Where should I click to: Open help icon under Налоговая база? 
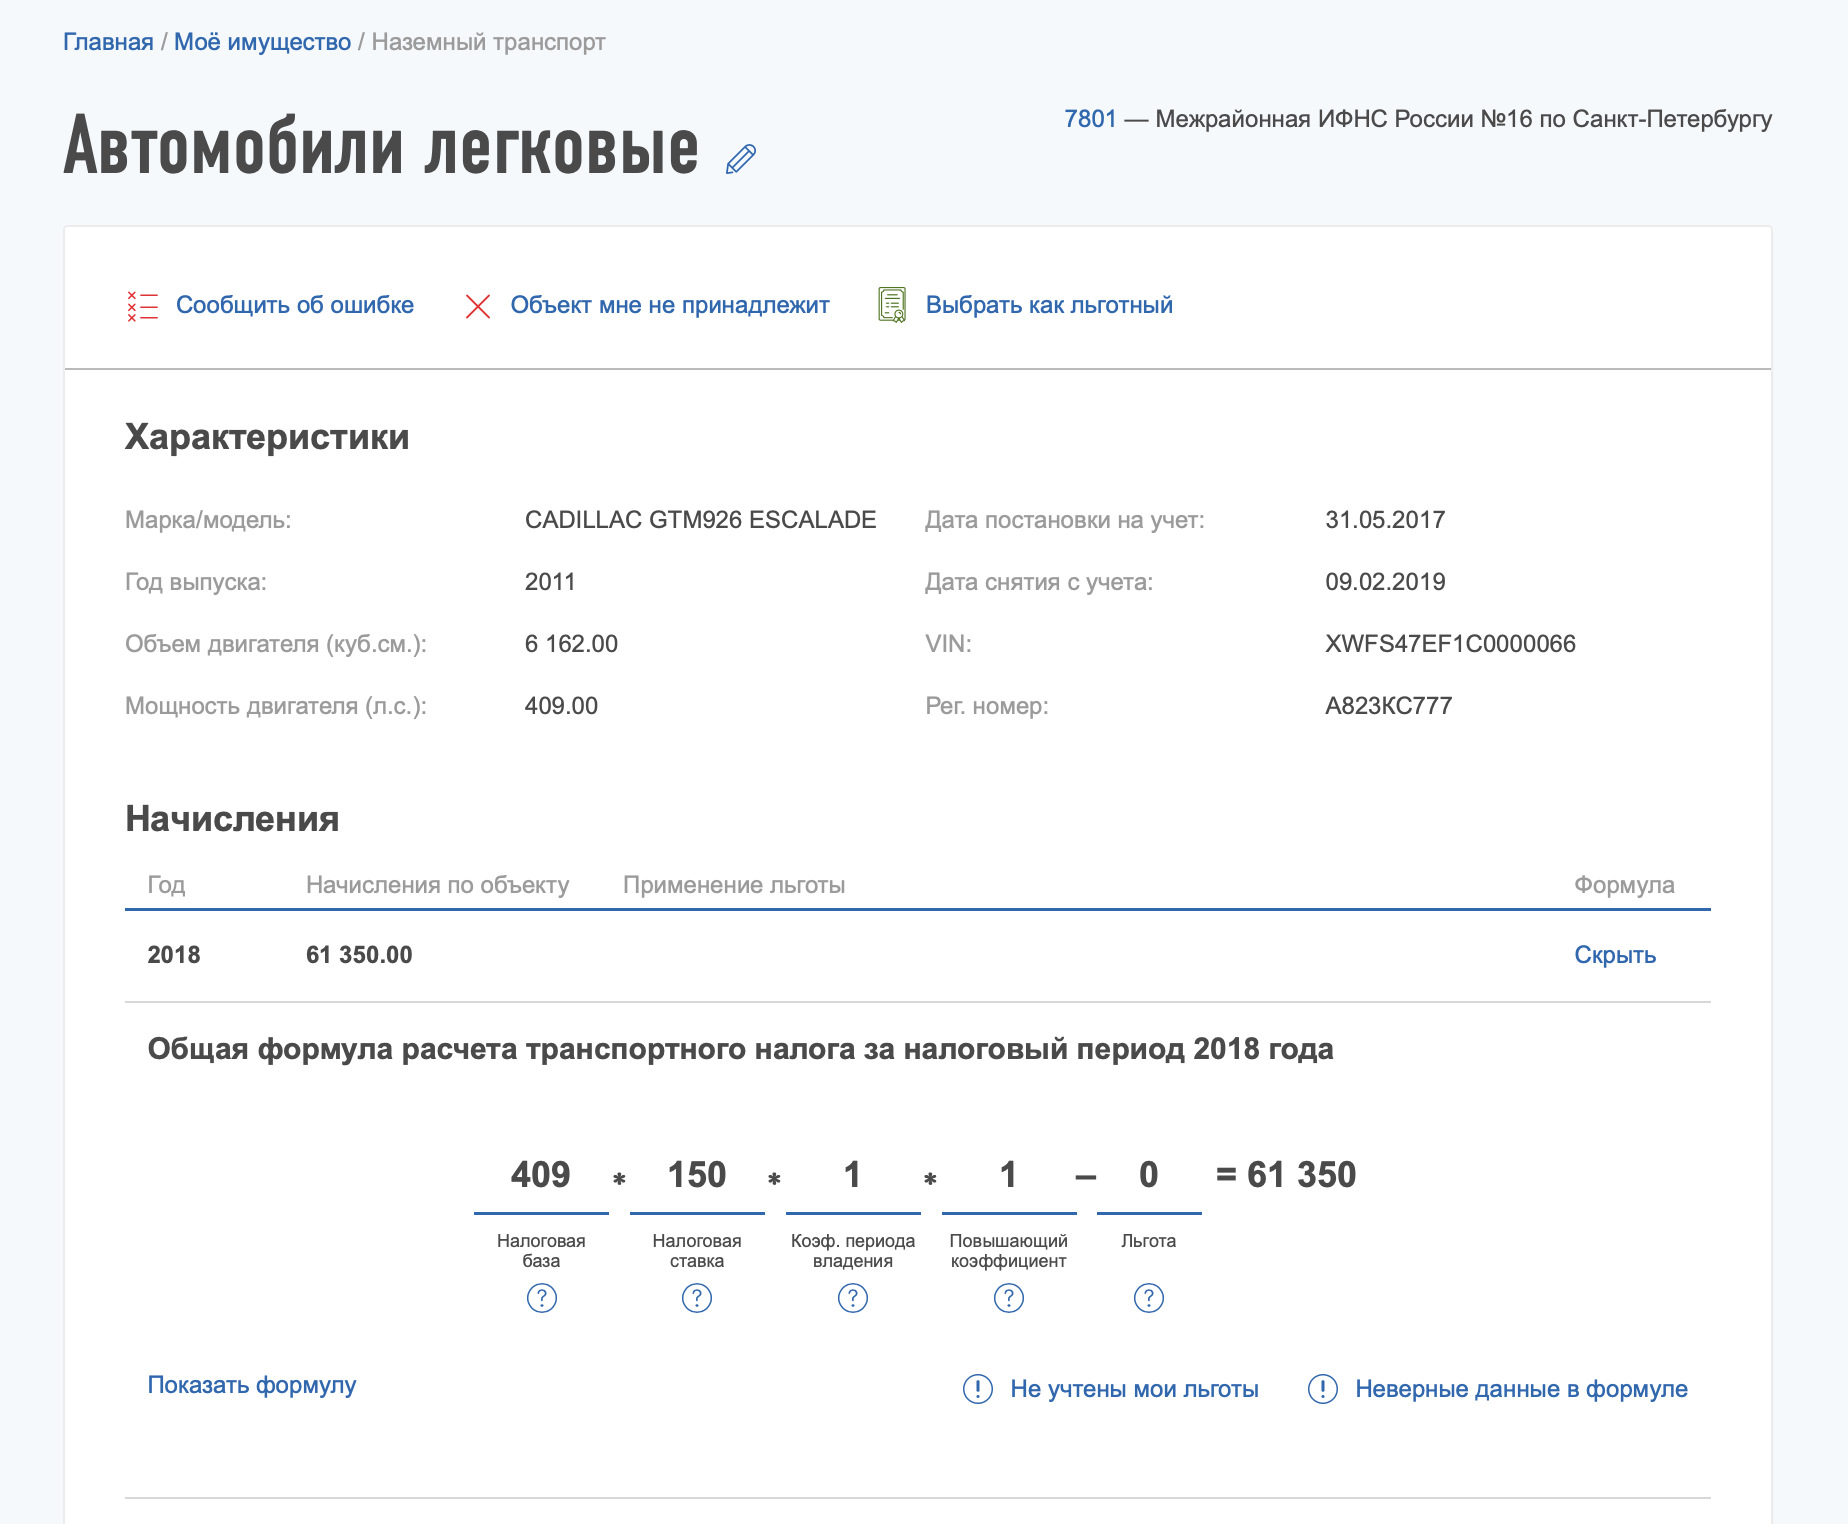[541, 1298]
